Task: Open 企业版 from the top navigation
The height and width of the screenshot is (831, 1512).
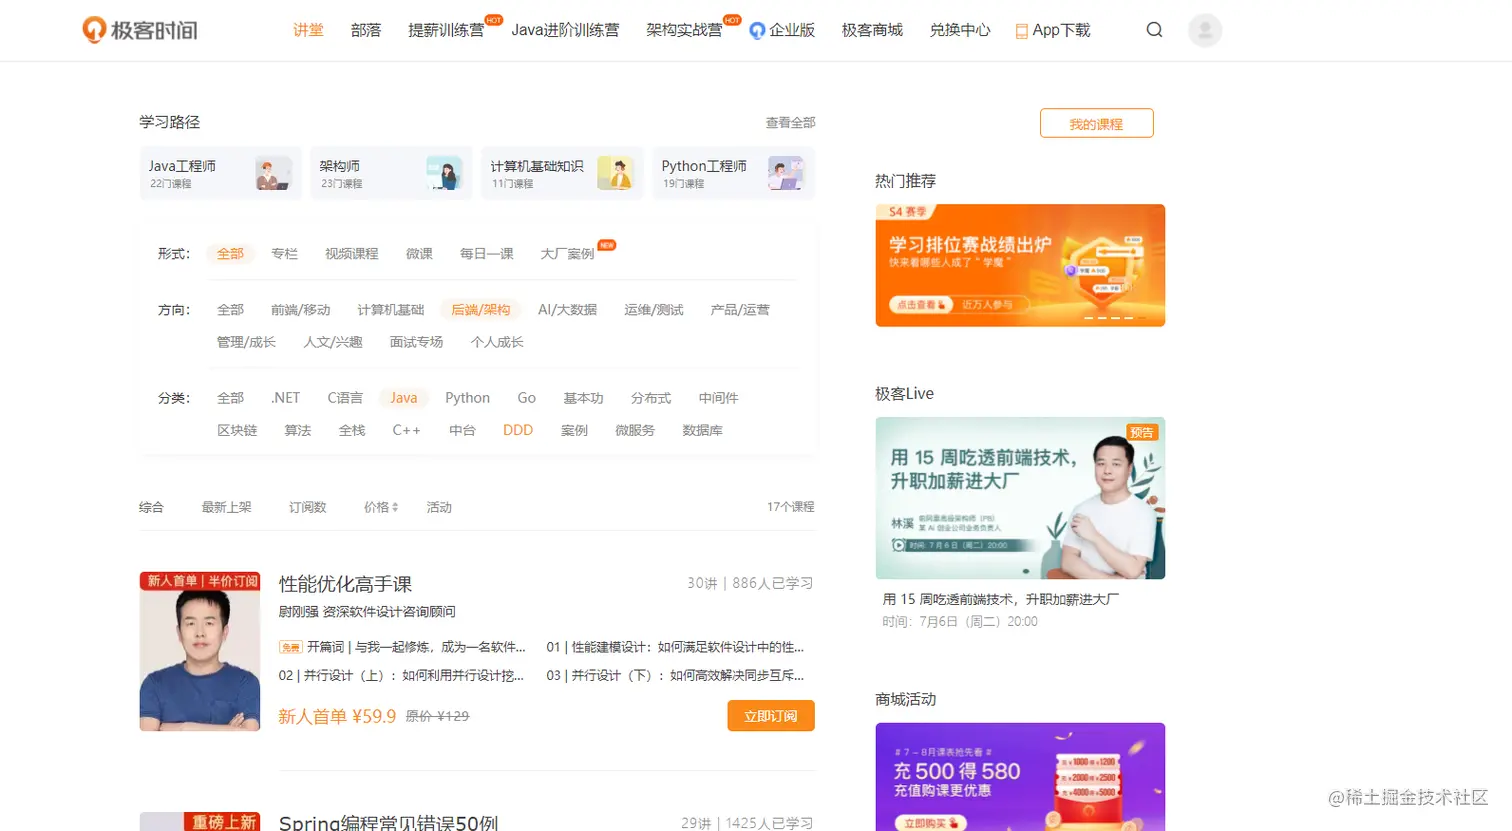Action: 782,30
